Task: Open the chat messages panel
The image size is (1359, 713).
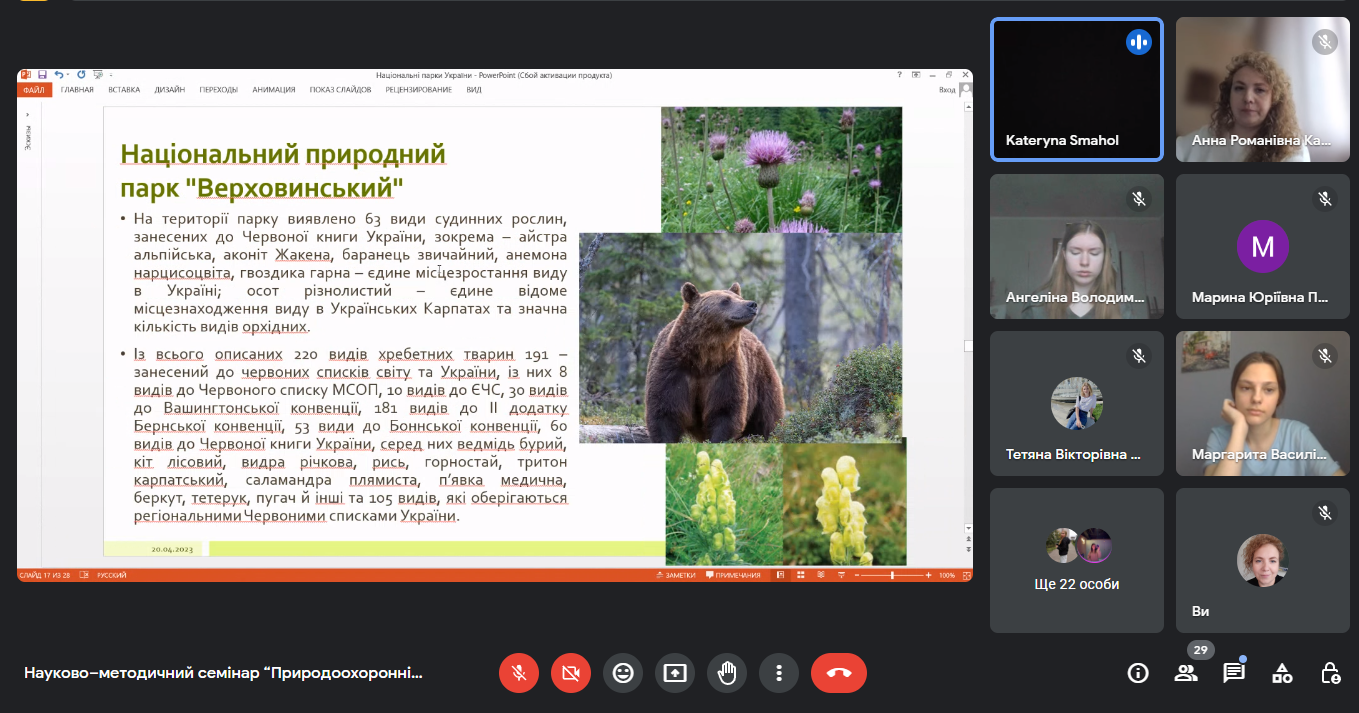Action: point(1234,673)
